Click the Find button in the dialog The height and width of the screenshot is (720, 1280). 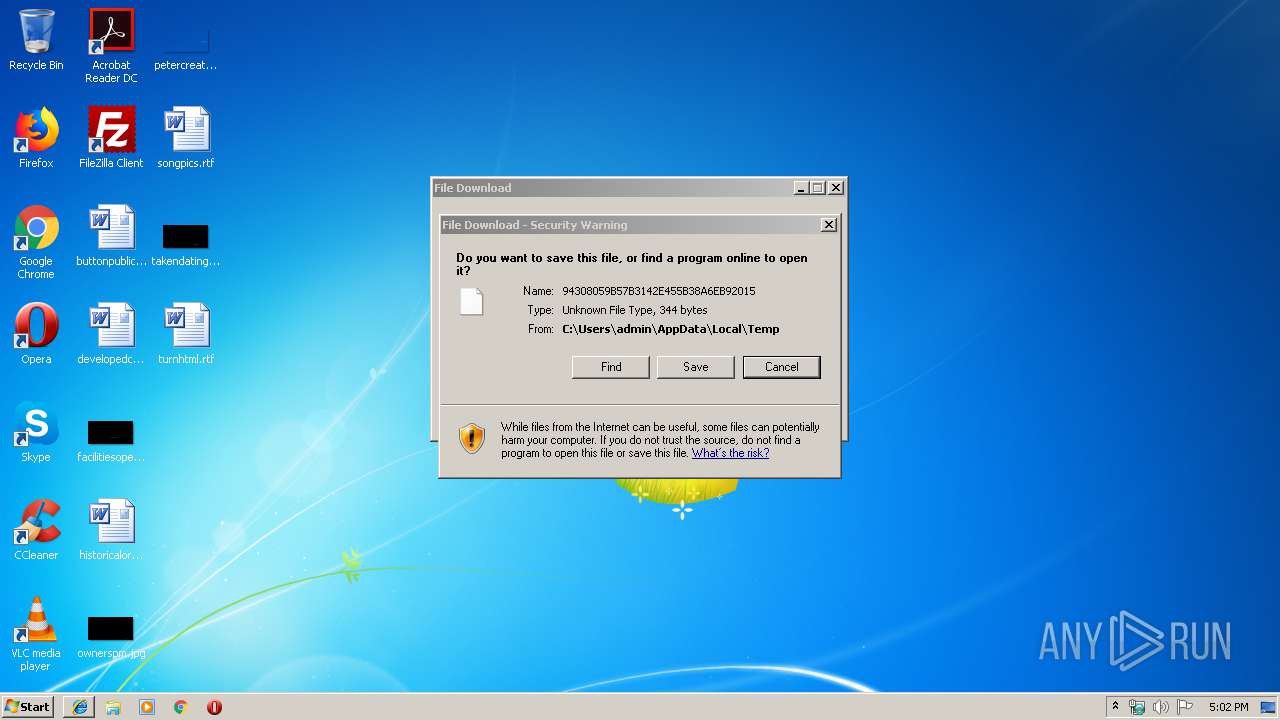click(x=611, y=367)
